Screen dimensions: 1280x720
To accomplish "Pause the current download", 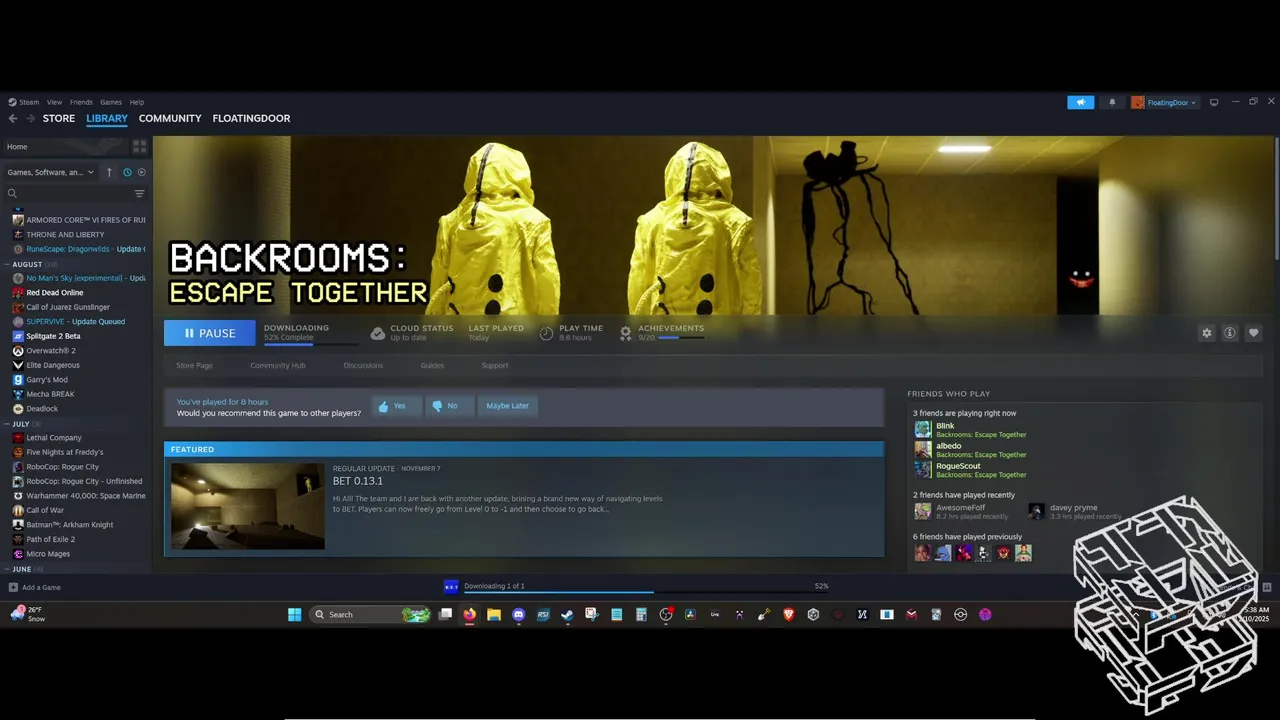I will coord(210,333).
